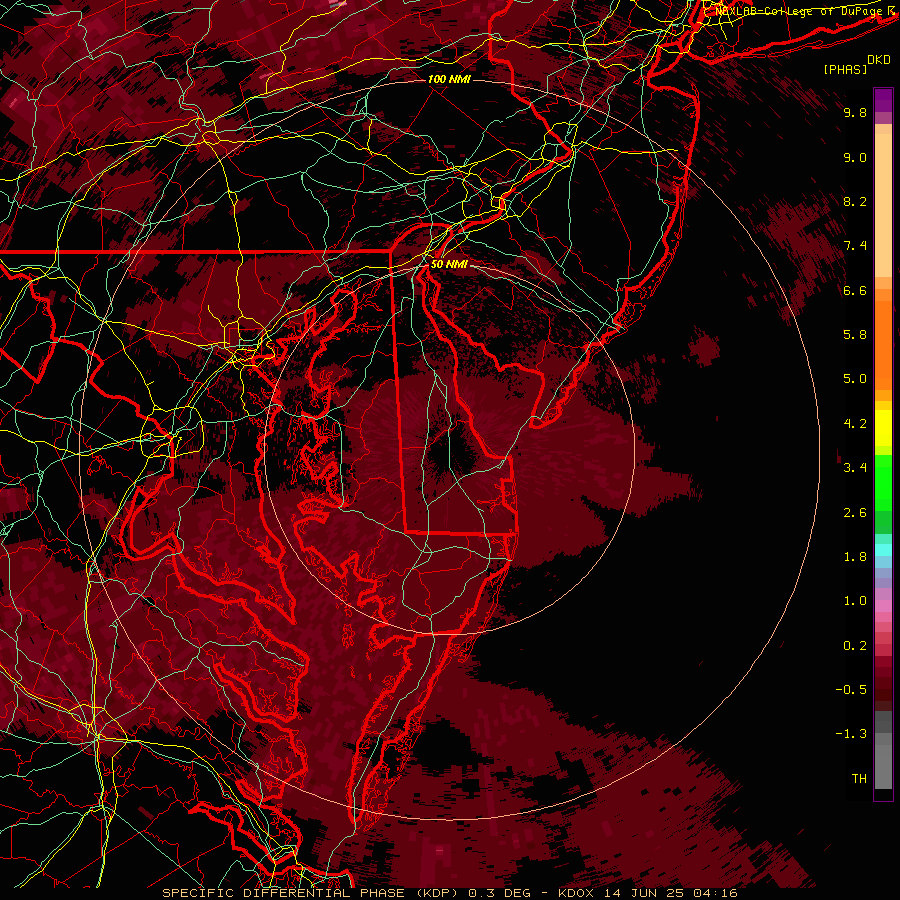Screen dimensions: 900x900
Task: Click the 0.3 DEG elevation text in footer
Action: [x=500, y=893]
